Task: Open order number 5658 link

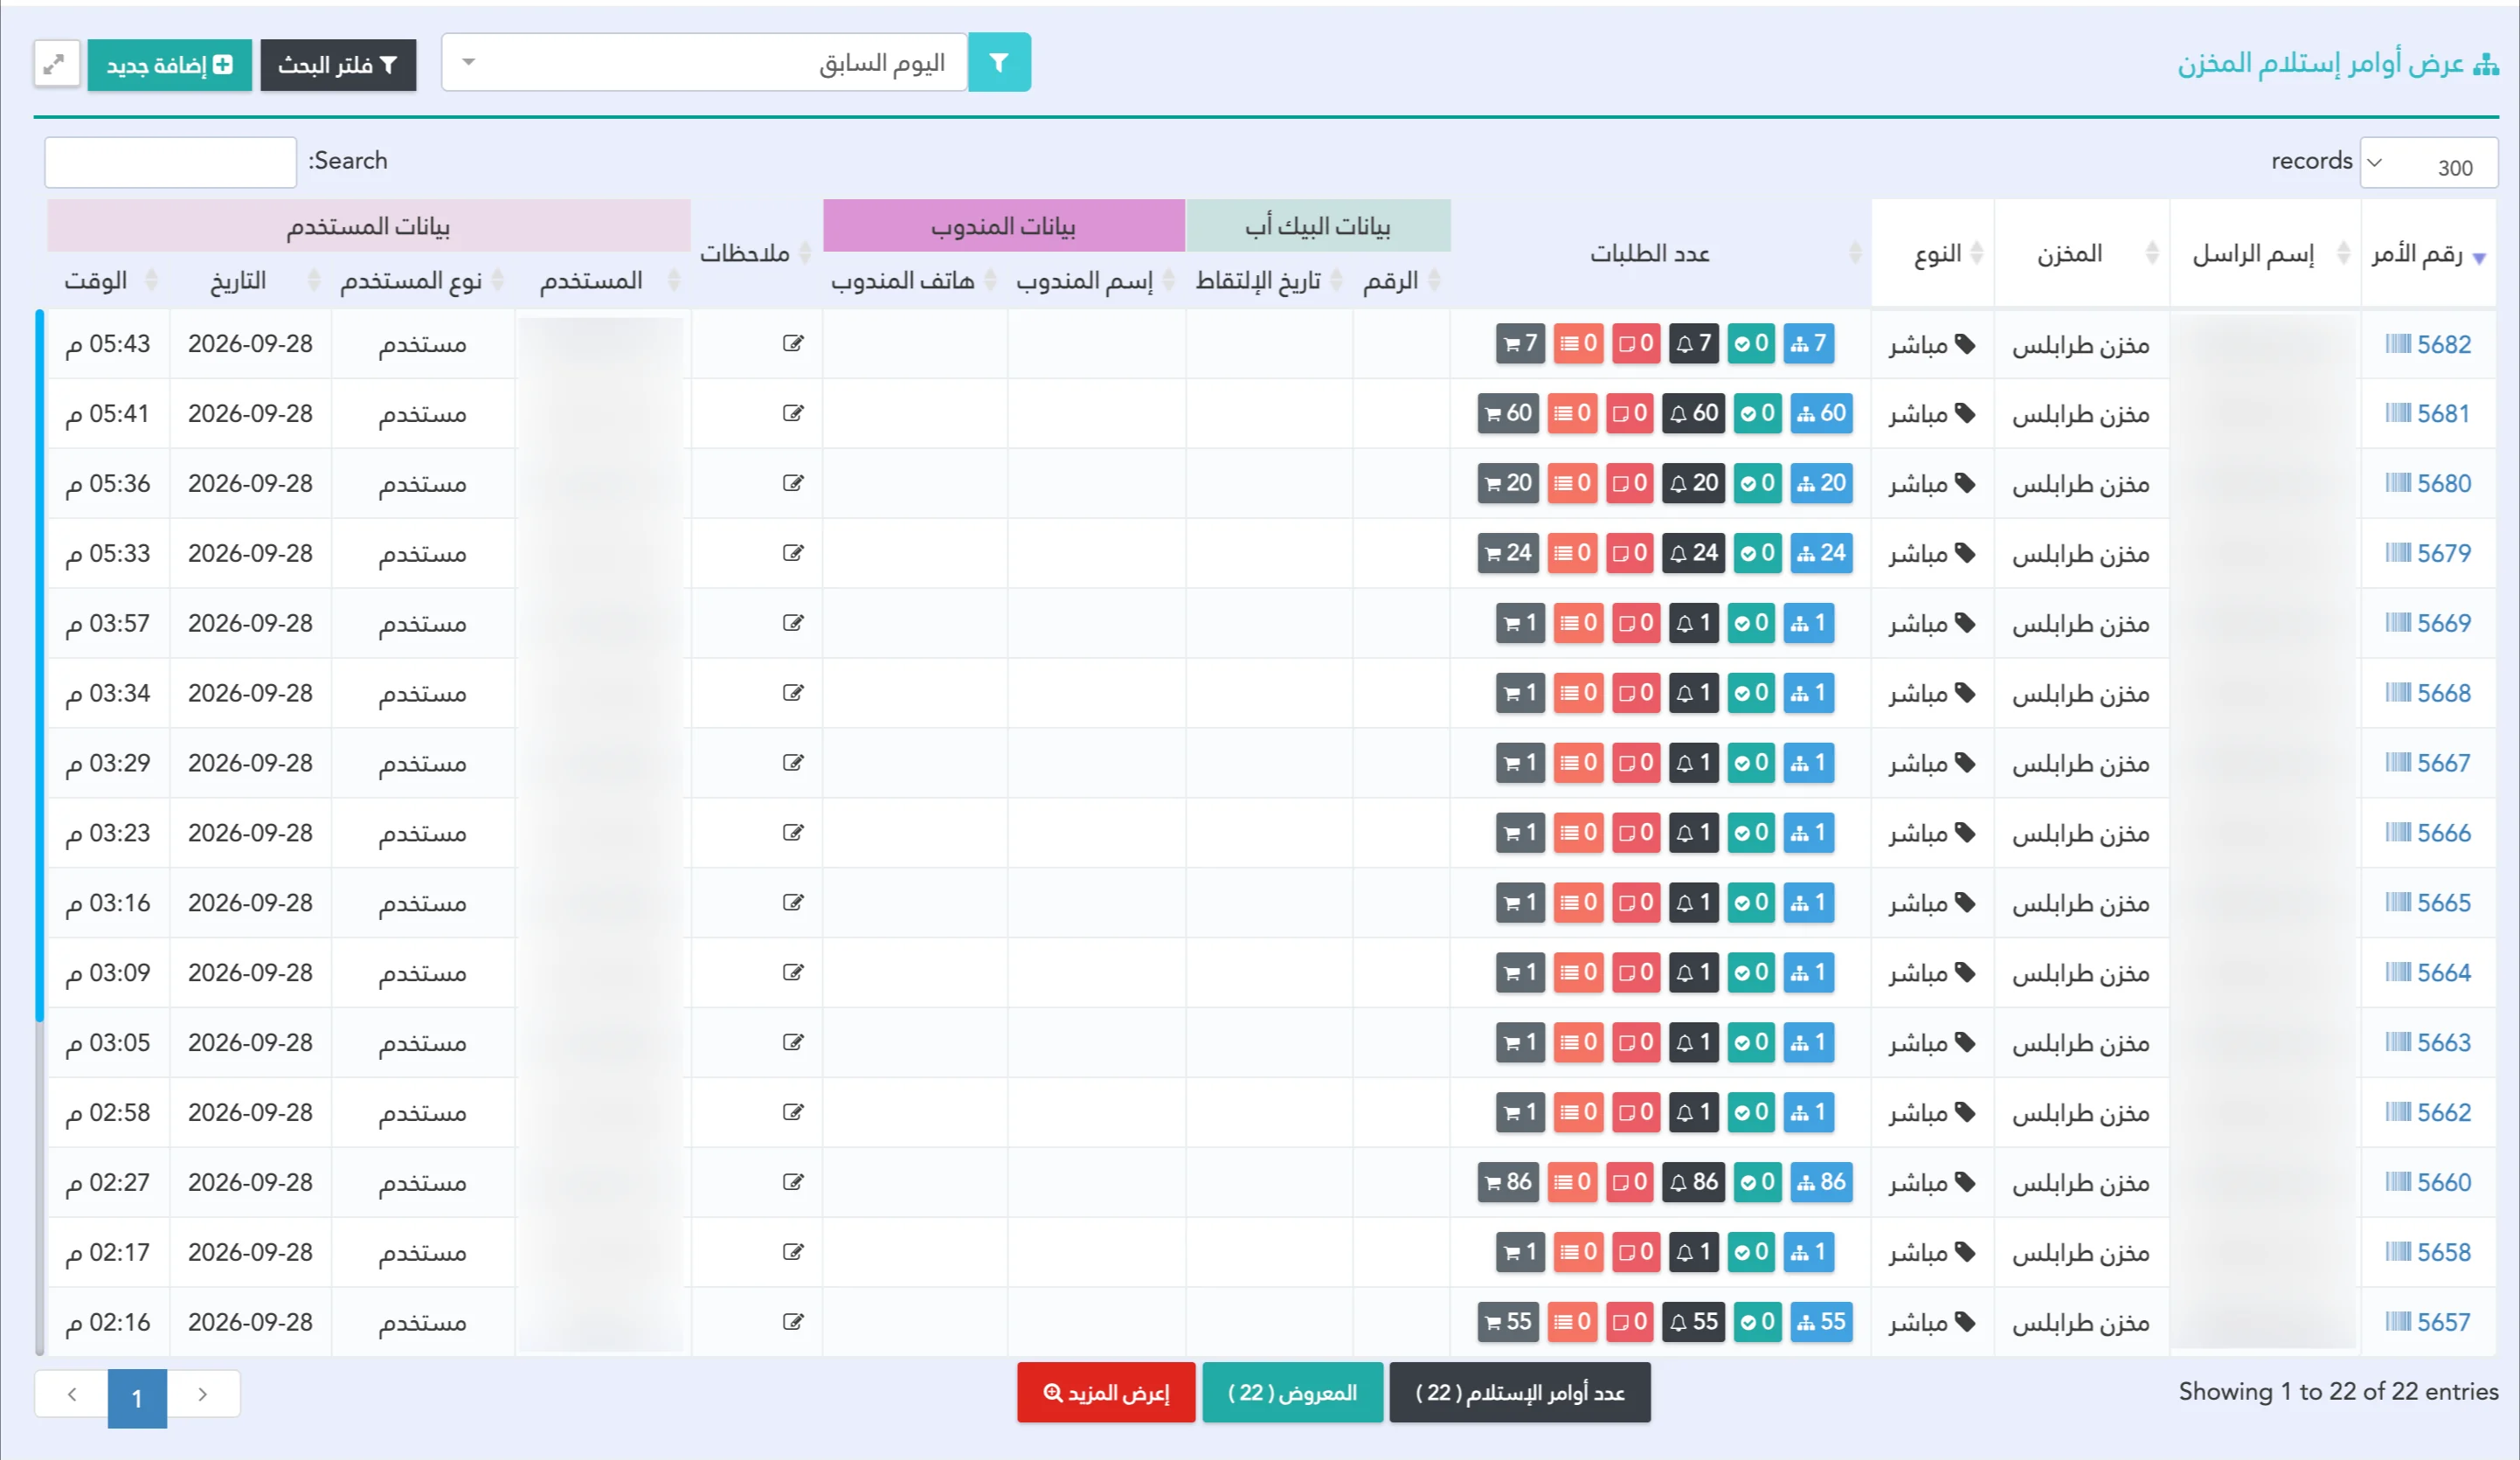Action: (x=2443, y=1253)
